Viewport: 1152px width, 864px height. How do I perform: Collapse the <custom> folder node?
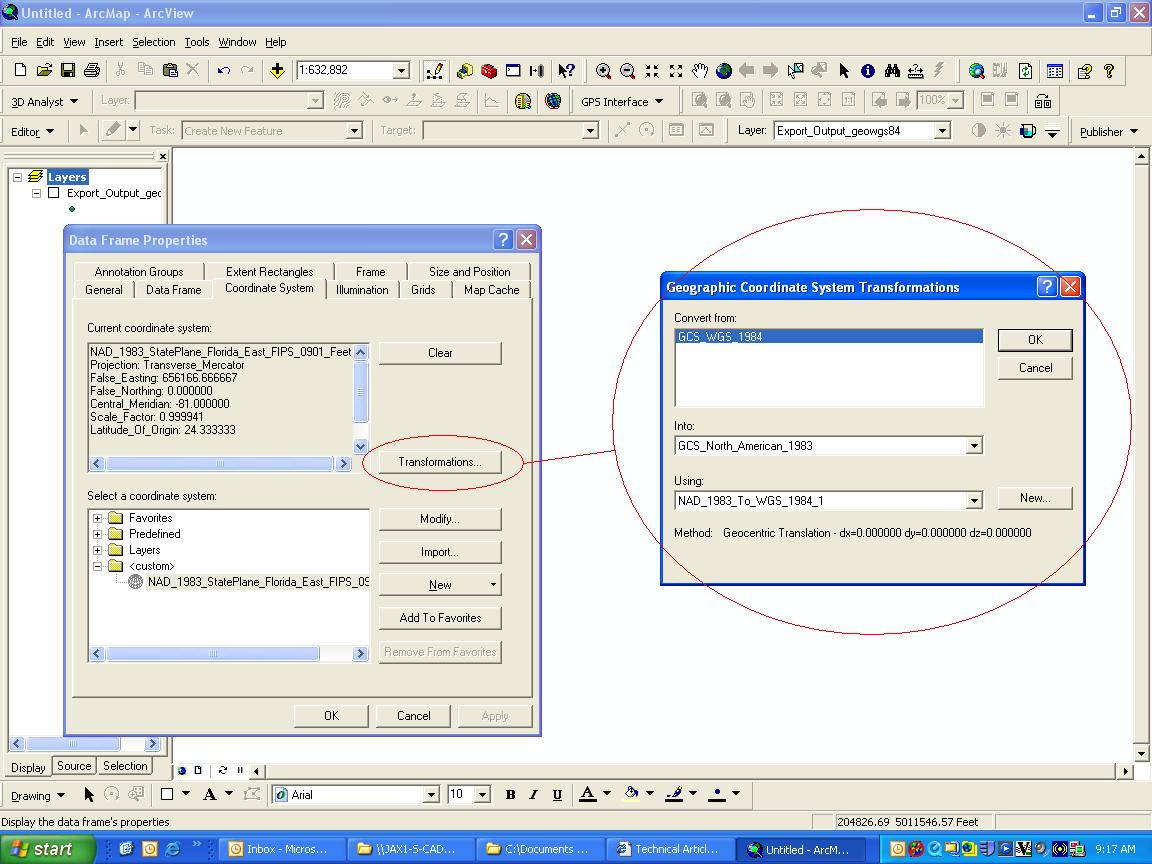click(x=97, y=566)
